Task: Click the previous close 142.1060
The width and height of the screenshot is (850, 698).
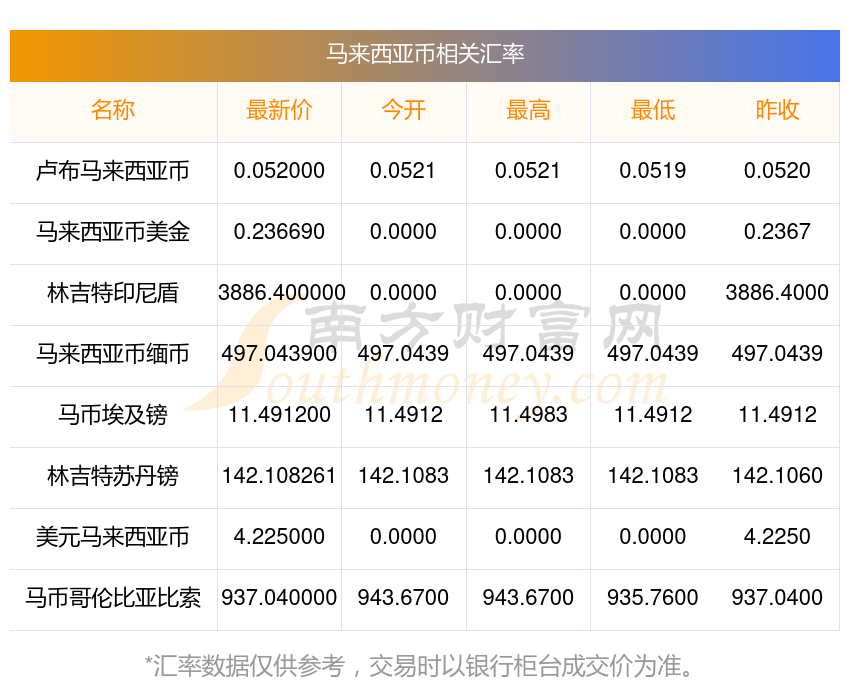Action: 777,476
